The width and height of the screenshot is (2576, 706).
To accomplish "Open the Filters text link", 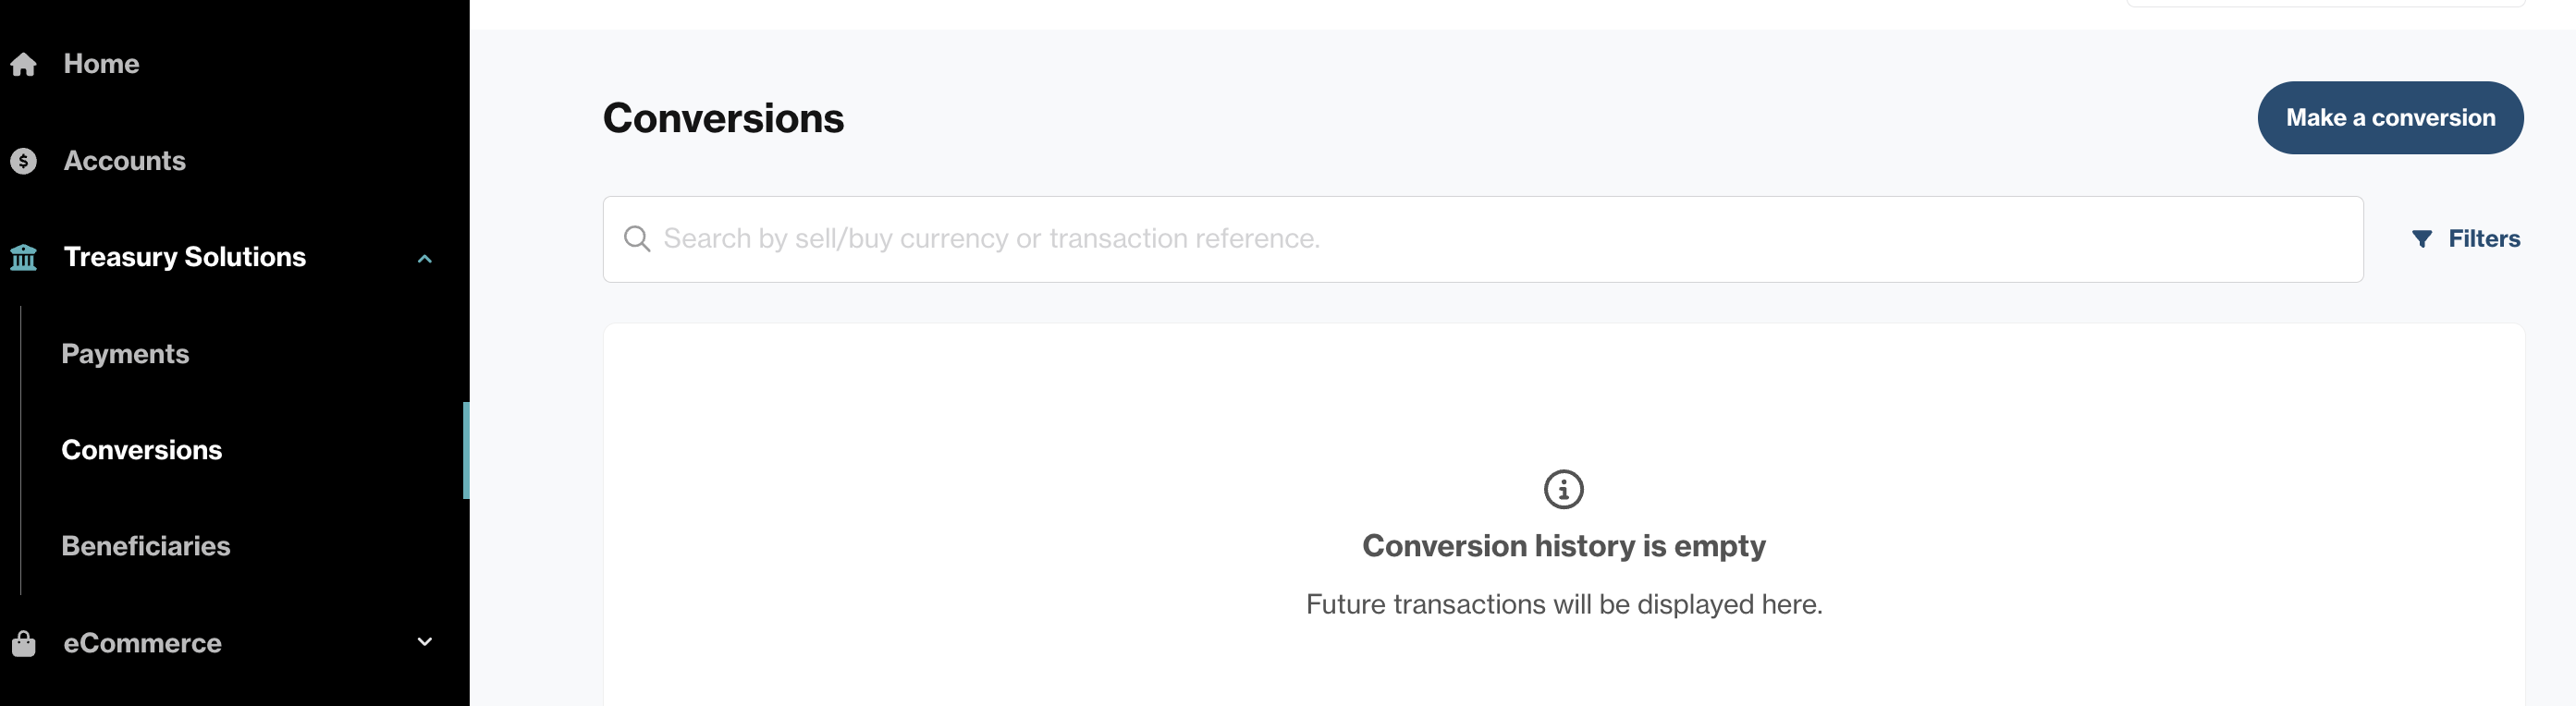I will pos(2484,239).
